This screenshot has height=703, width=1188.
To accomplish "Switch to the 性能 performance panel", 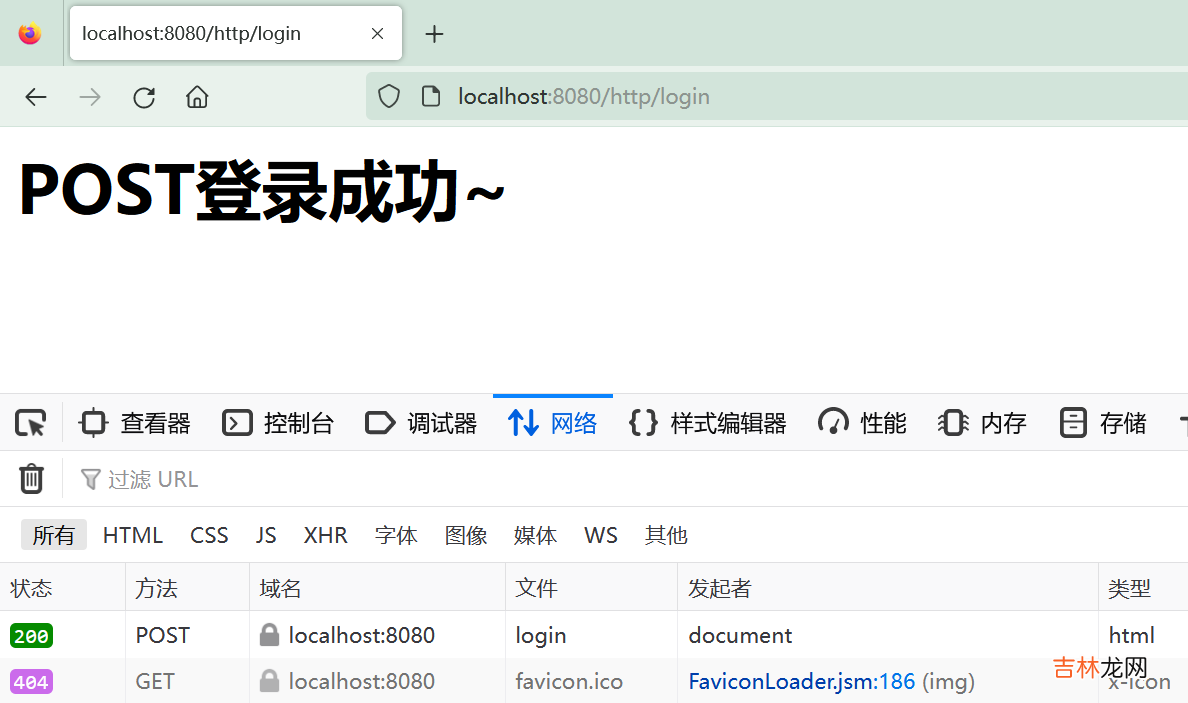I will [863, 424].
